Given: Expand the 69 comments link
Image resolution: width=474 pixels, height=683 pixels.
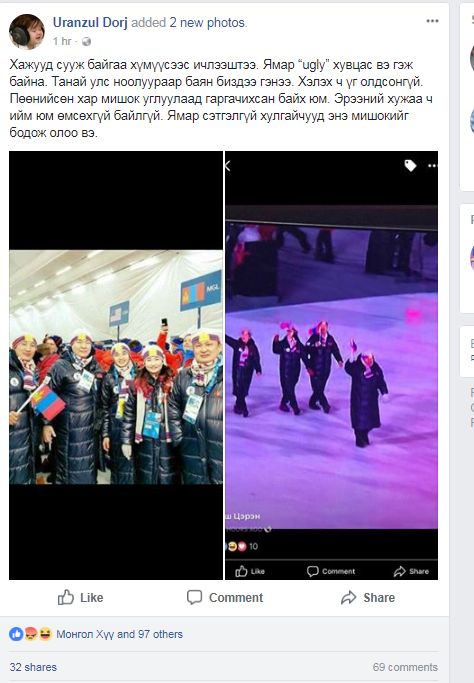Looking at the screenshot, I should coord(405,667).
